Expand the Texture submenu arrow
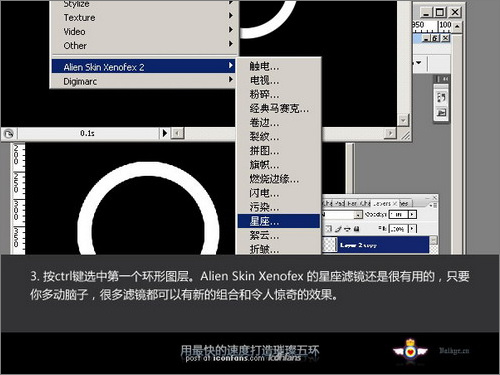The height and width of the screenshot is (375, 500). [x=230, y=15]
